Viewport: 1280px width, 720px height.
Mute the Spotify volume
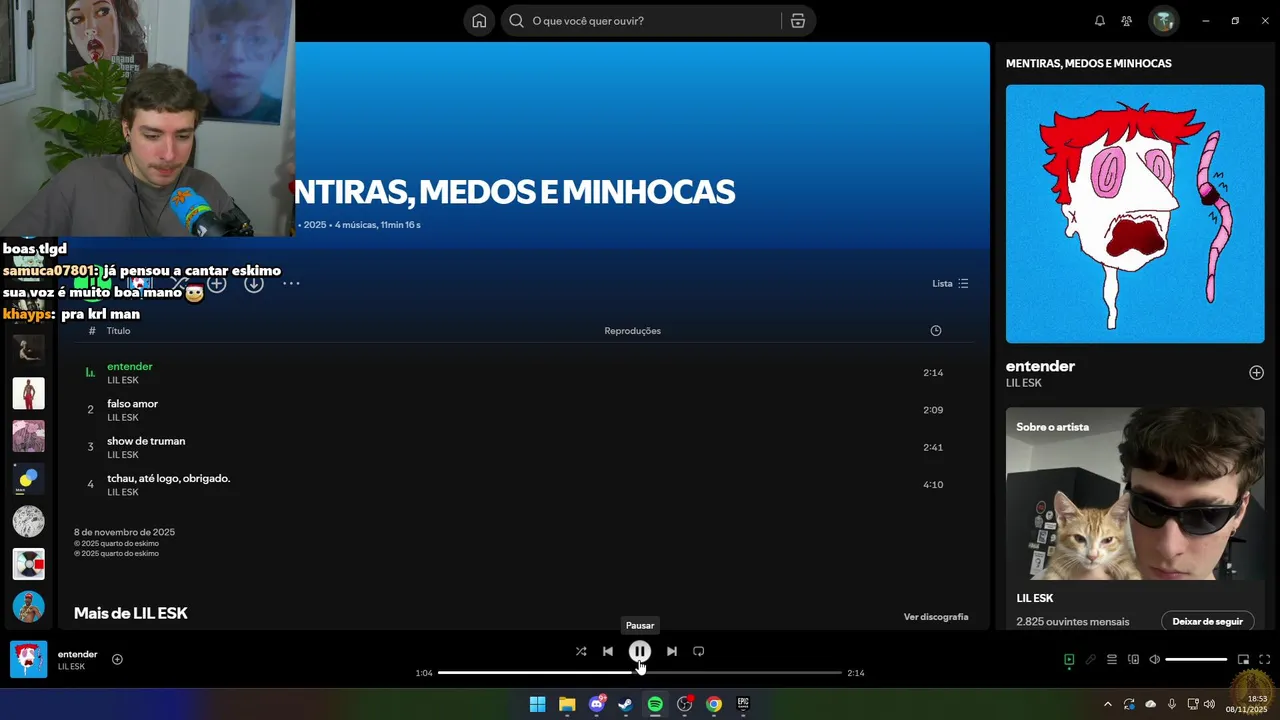1155,659
